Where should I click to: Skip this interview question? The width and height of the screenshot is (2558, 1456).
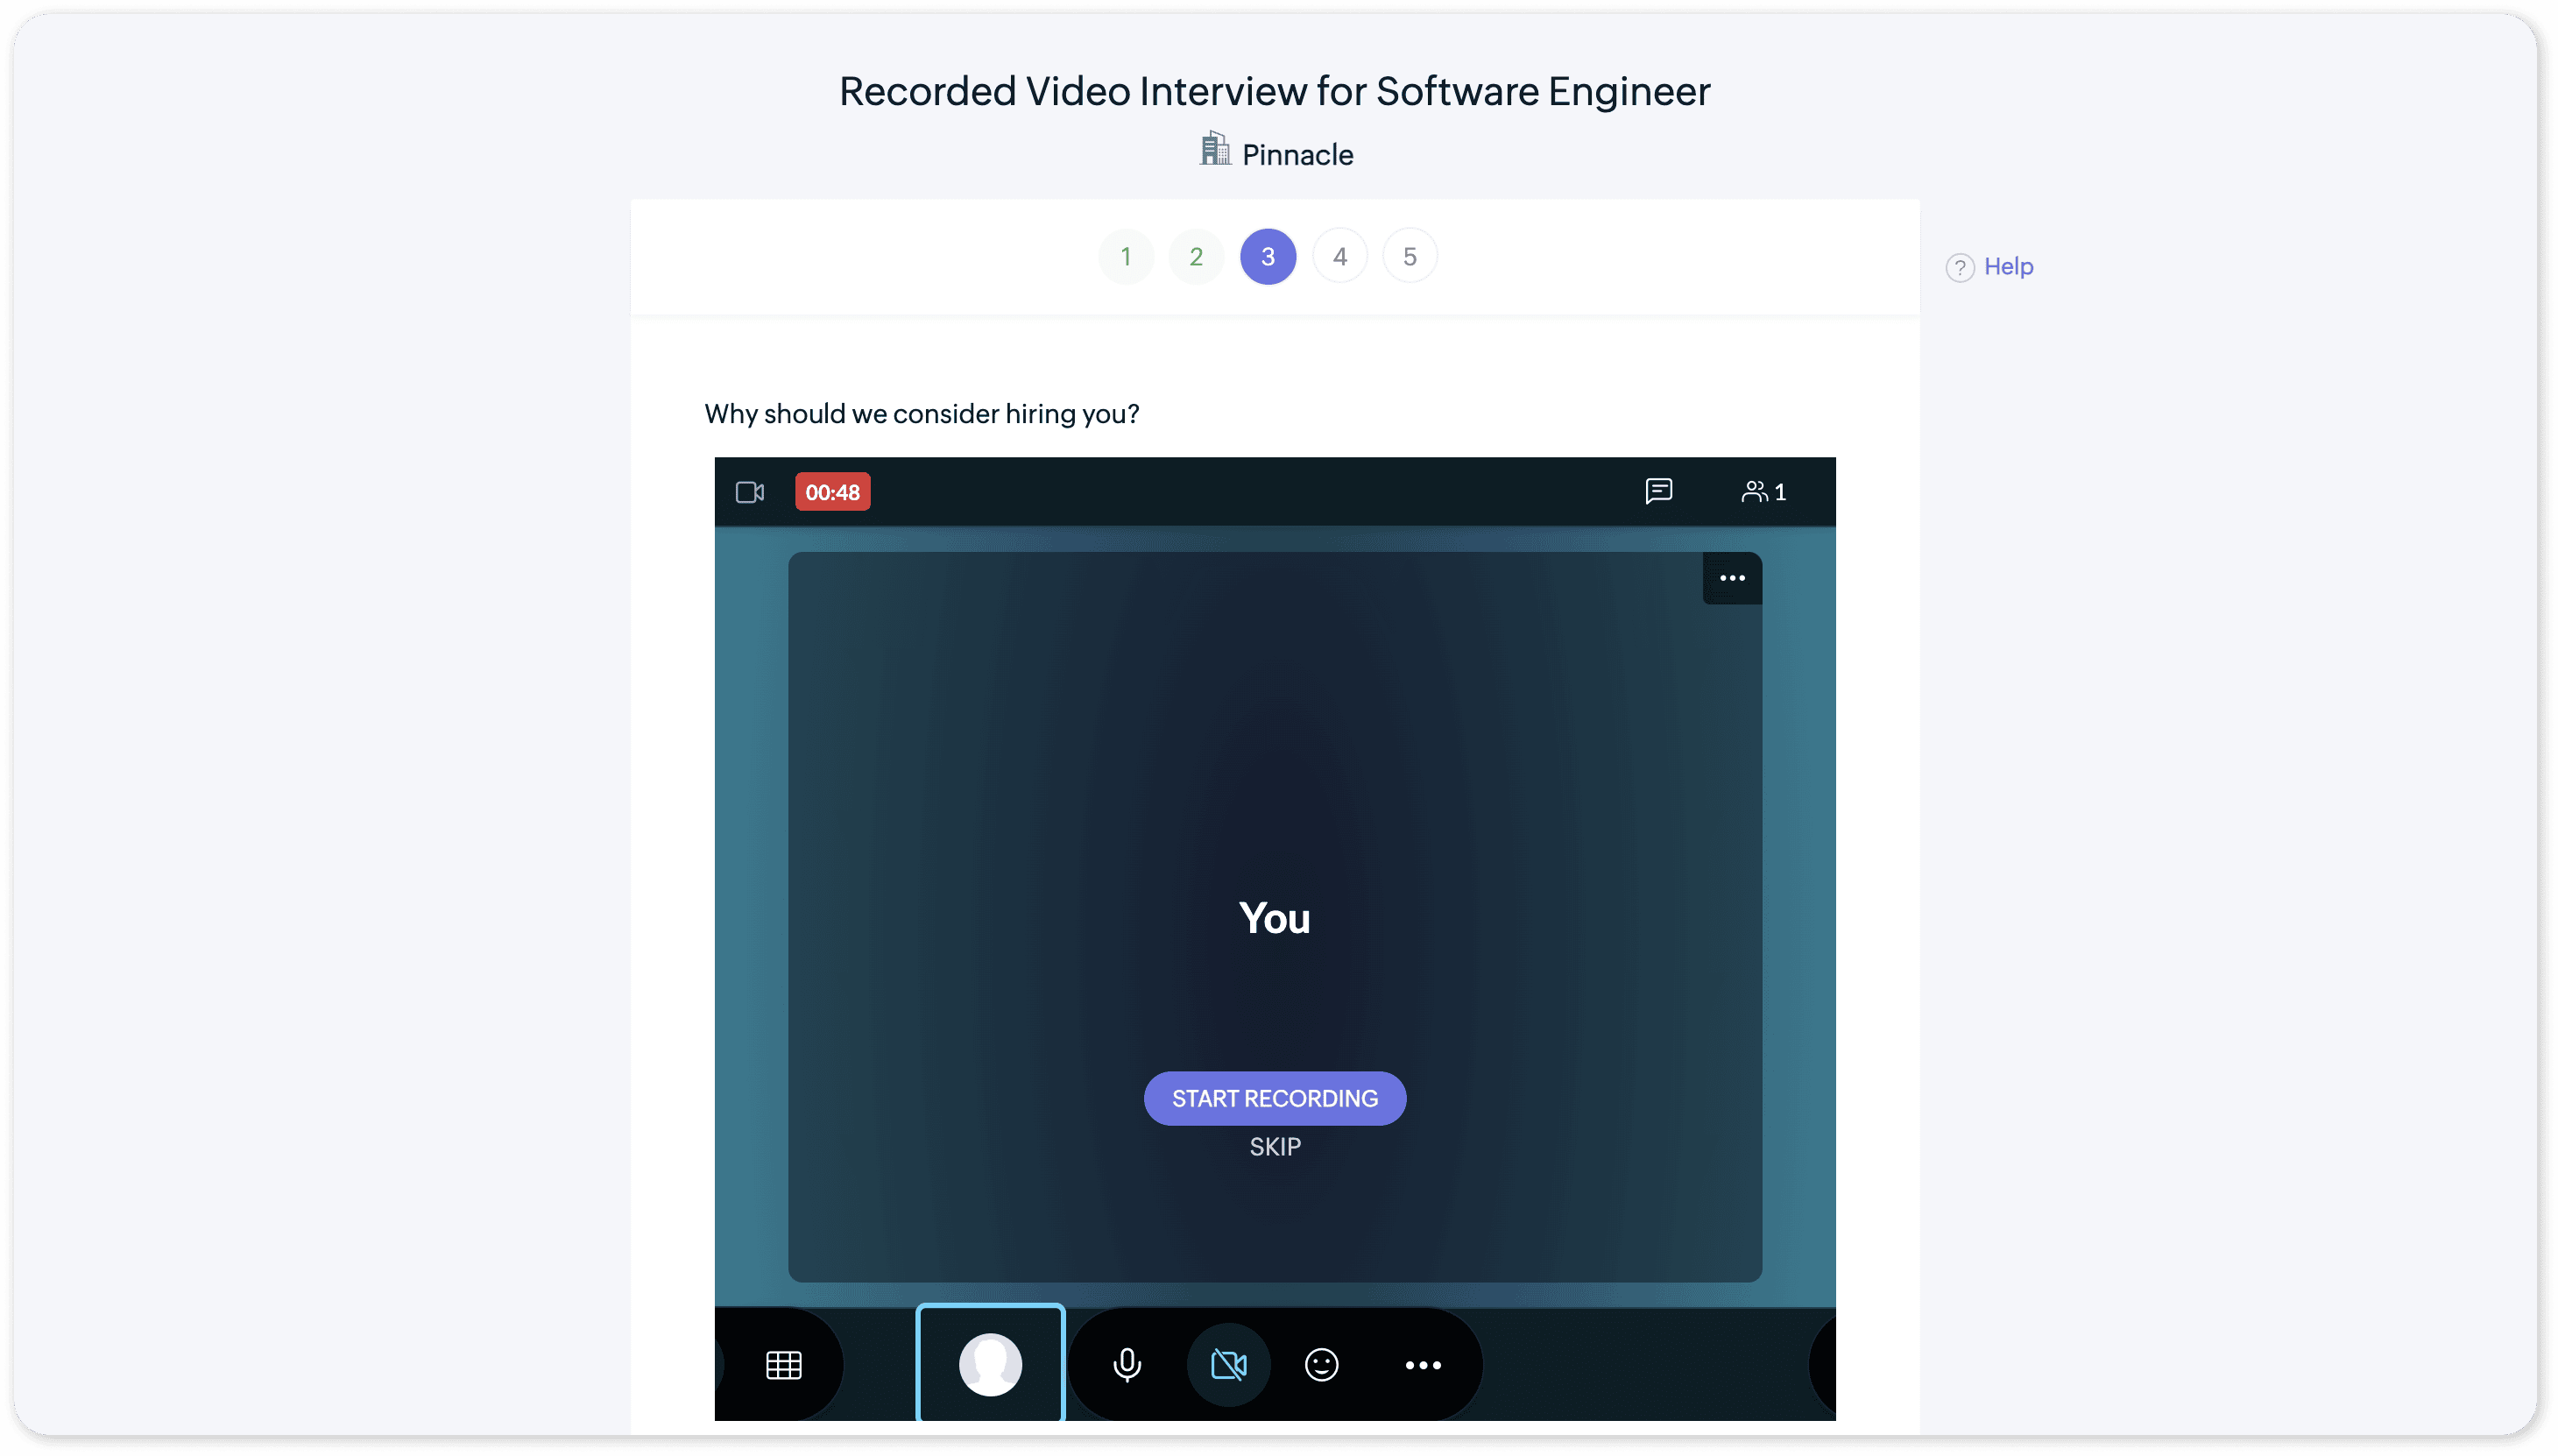(1274, 1147)
